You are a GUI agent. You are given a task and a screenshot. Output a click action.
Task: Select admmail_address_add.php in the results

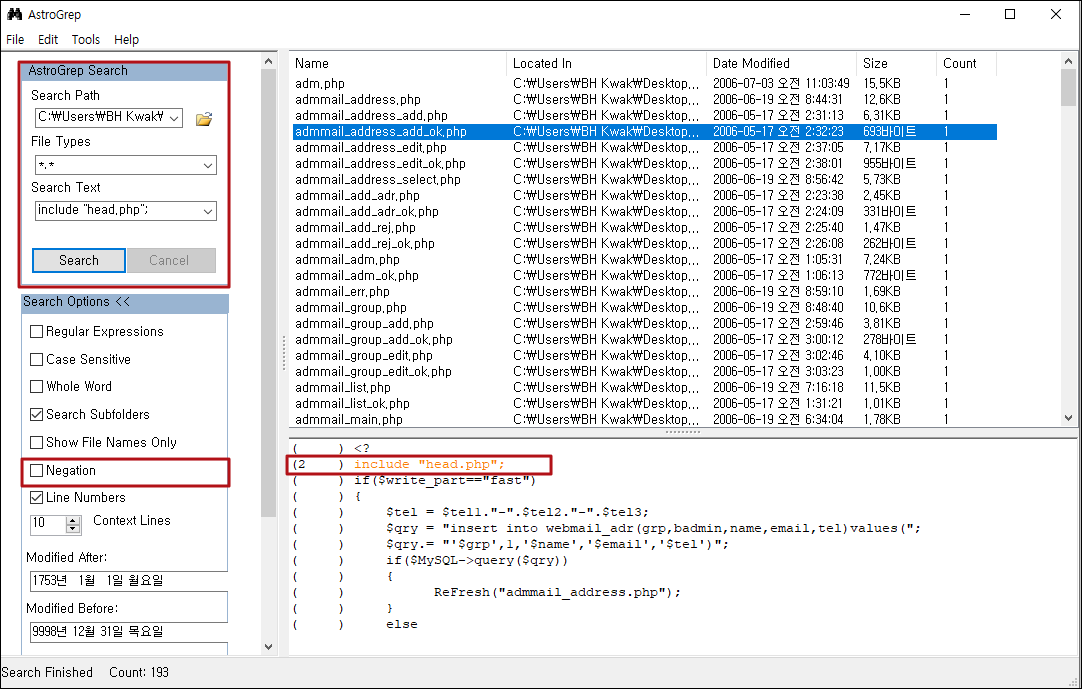coord(645,115)
